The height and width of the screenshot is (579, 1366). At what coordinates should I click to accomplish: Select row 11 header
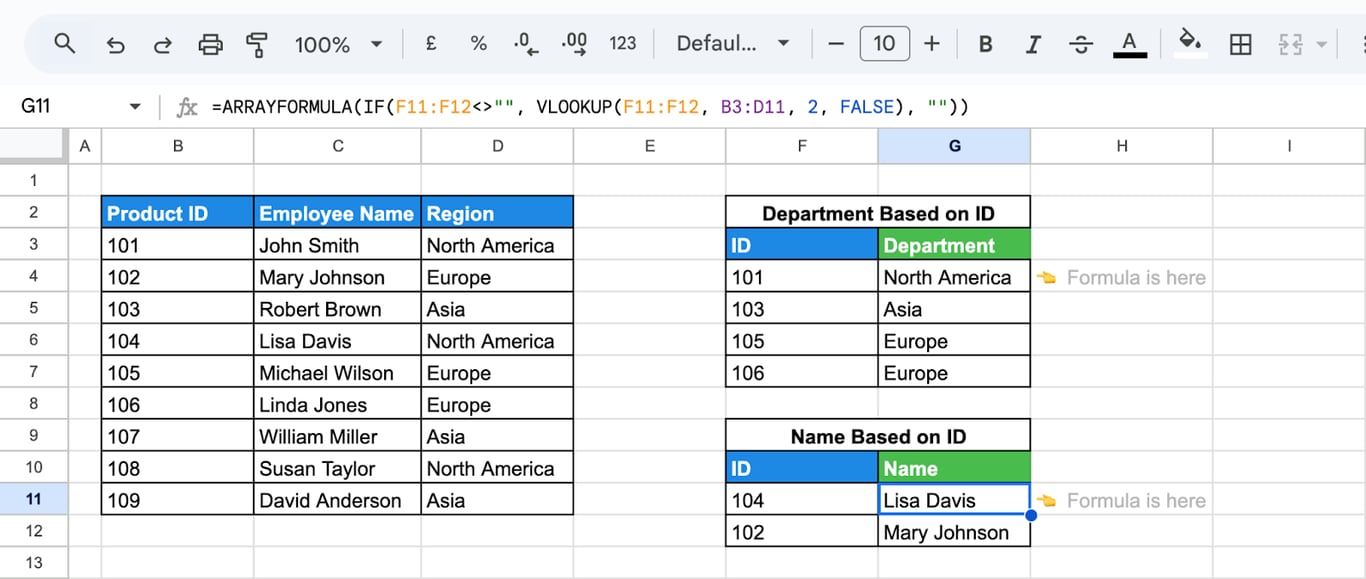pyautogui.click(x=34, y=500)
